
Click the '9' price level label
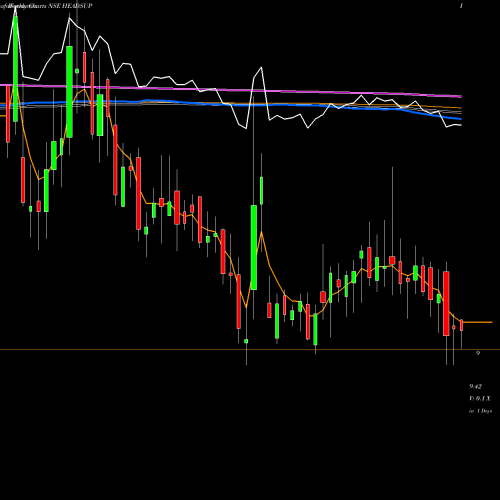(478, 353)
